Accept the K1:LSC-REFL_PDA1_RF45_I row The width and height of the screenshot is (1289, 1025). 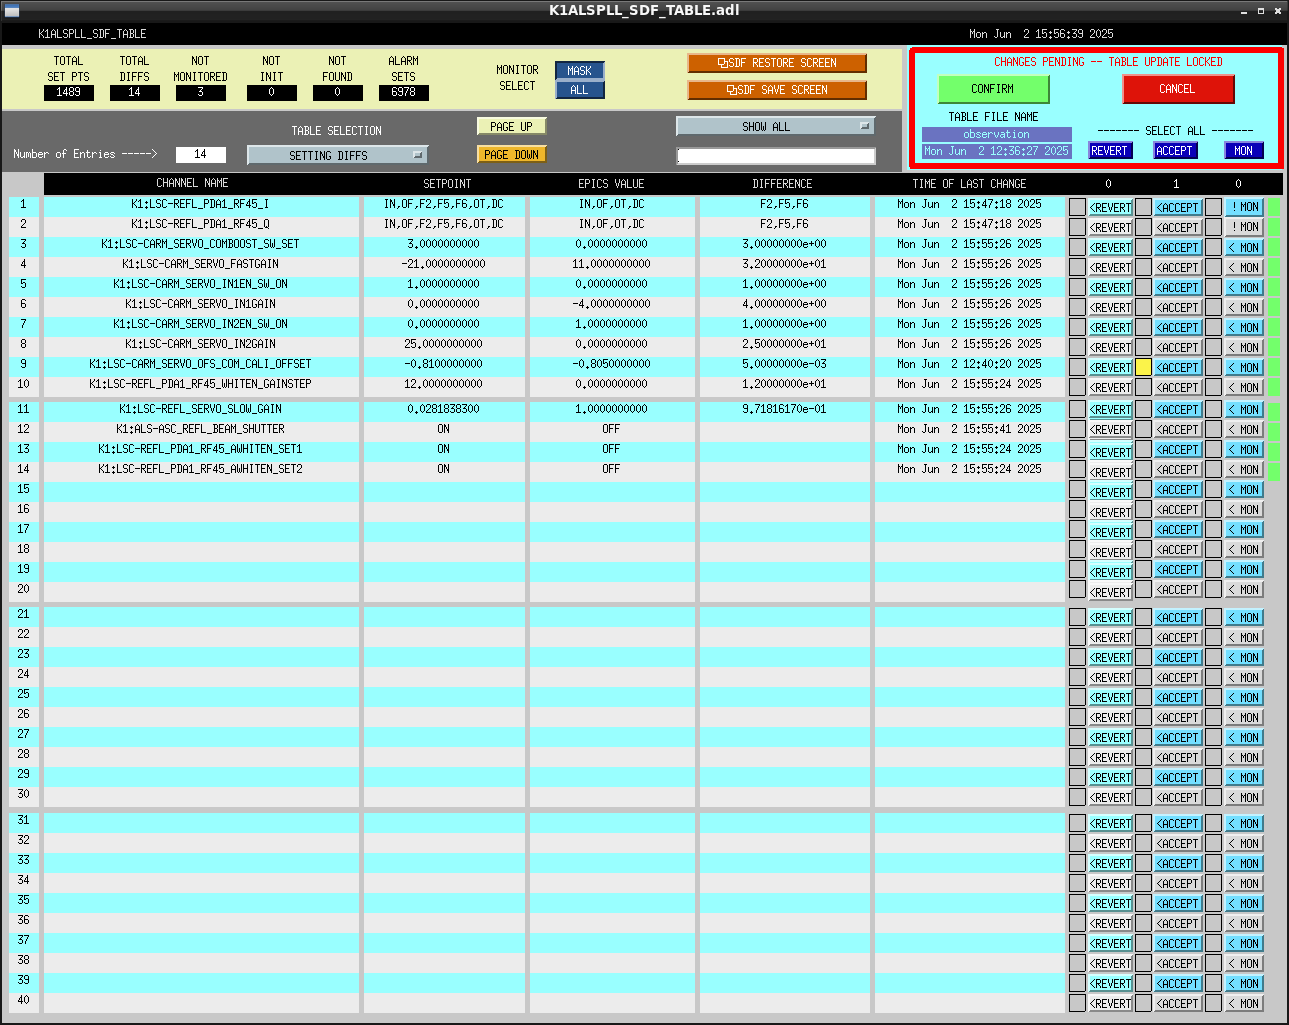[1178, 208]
